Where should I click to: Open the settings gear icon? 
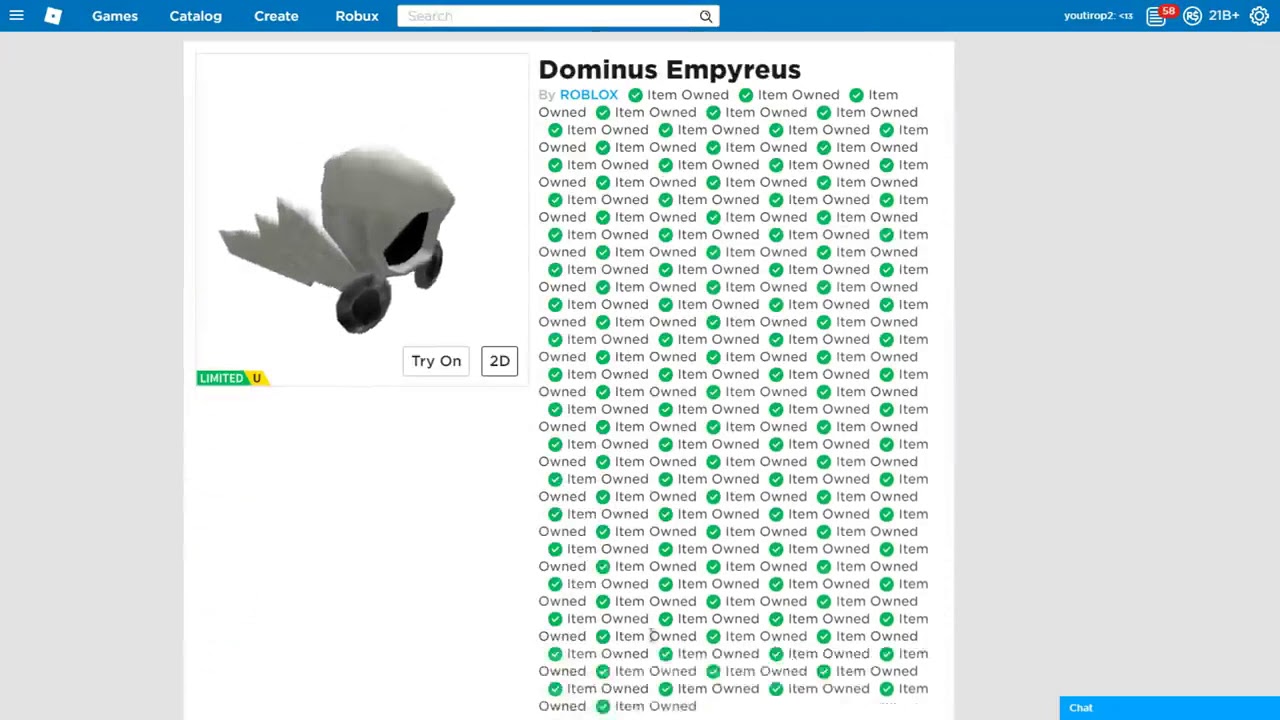[1259, 16]
